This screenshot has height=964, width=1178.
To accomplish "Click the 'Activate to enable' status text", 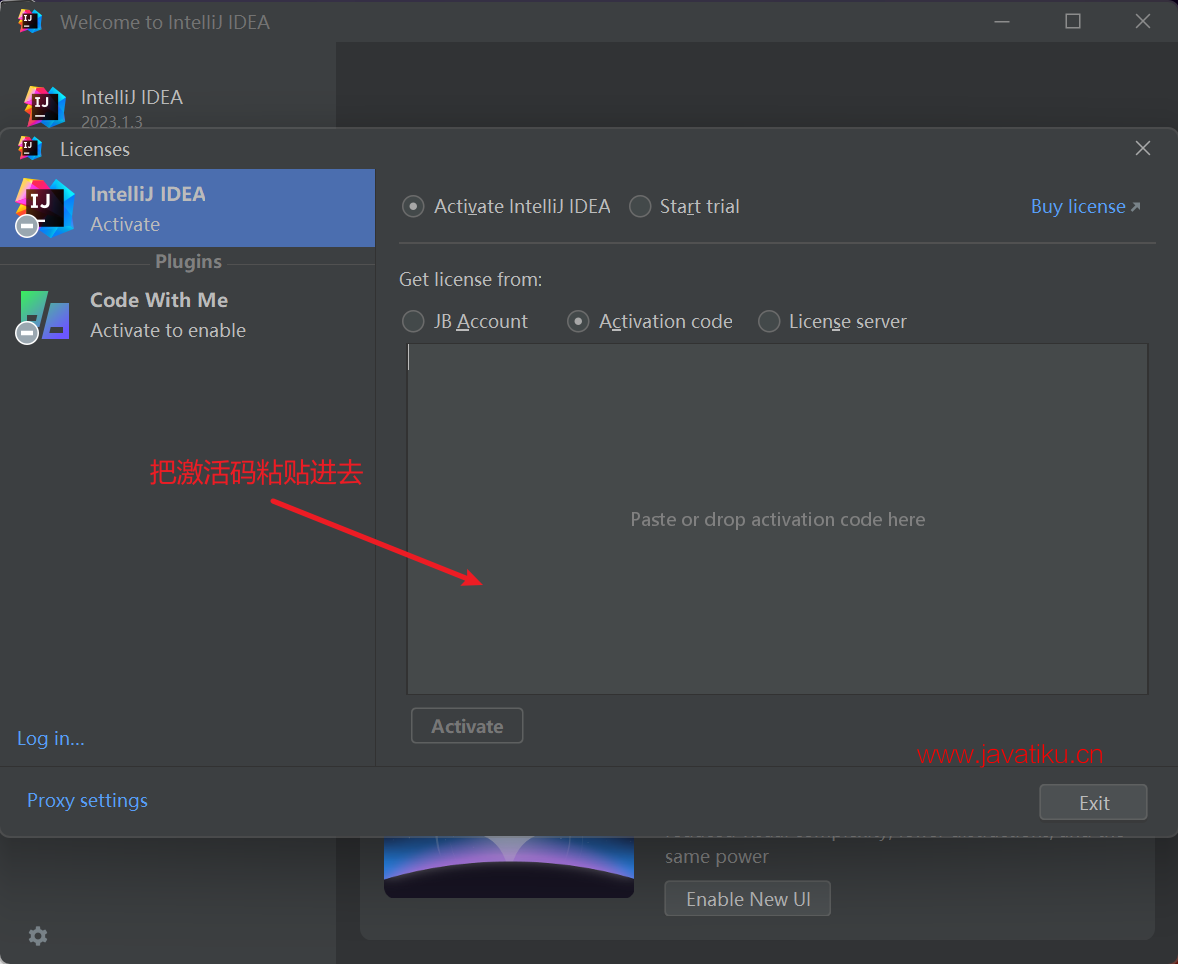I will tap(168, 331).
